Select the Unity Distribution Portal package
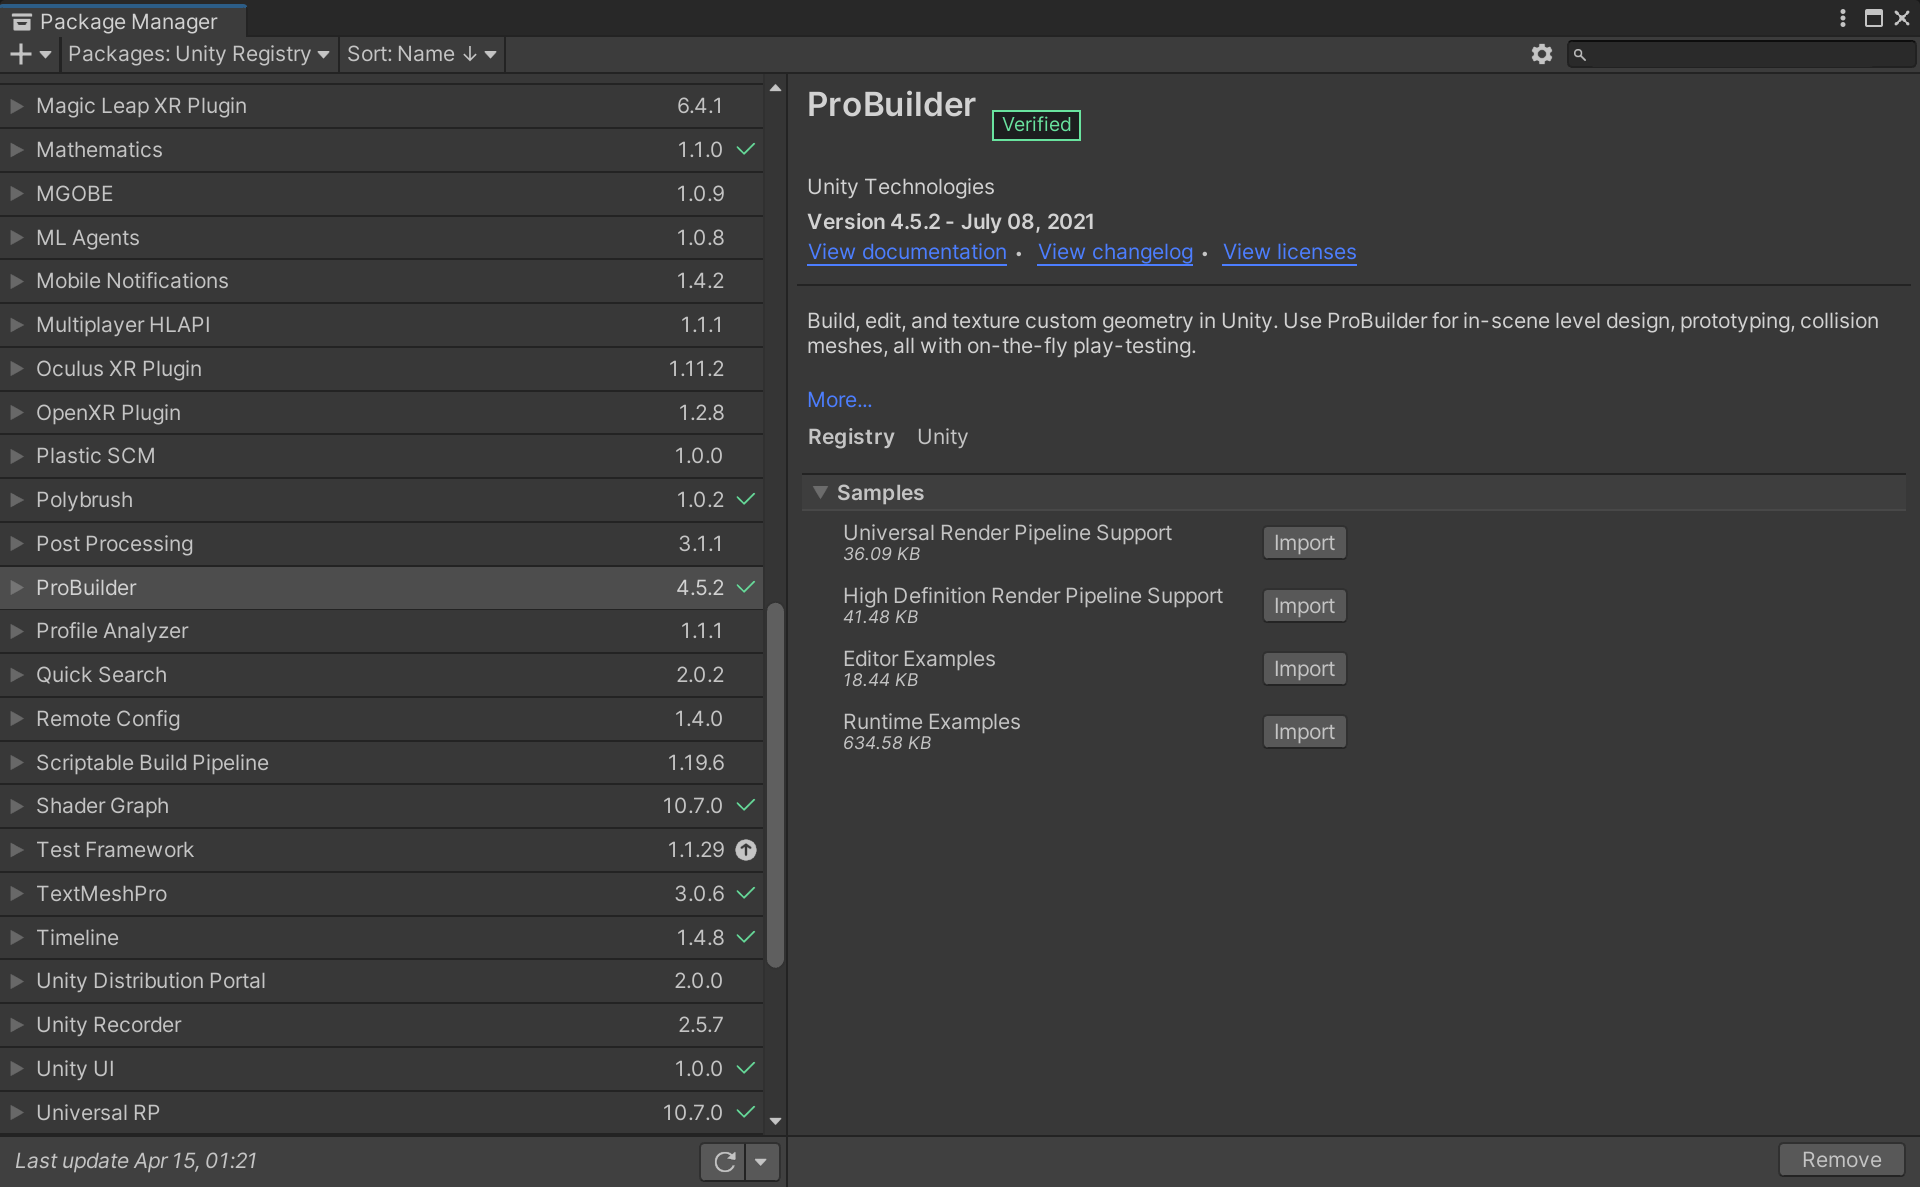The width and height of the screenshot is (1920, 1187). pyautogui.click(x=381, y=981)
